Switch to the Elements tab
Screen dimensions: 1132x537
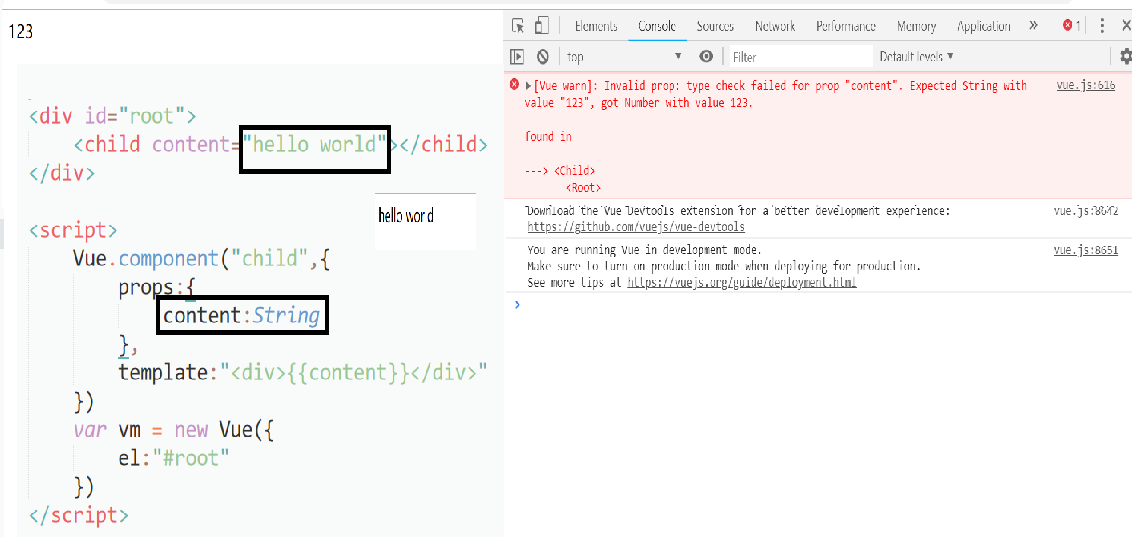point(596,26)
